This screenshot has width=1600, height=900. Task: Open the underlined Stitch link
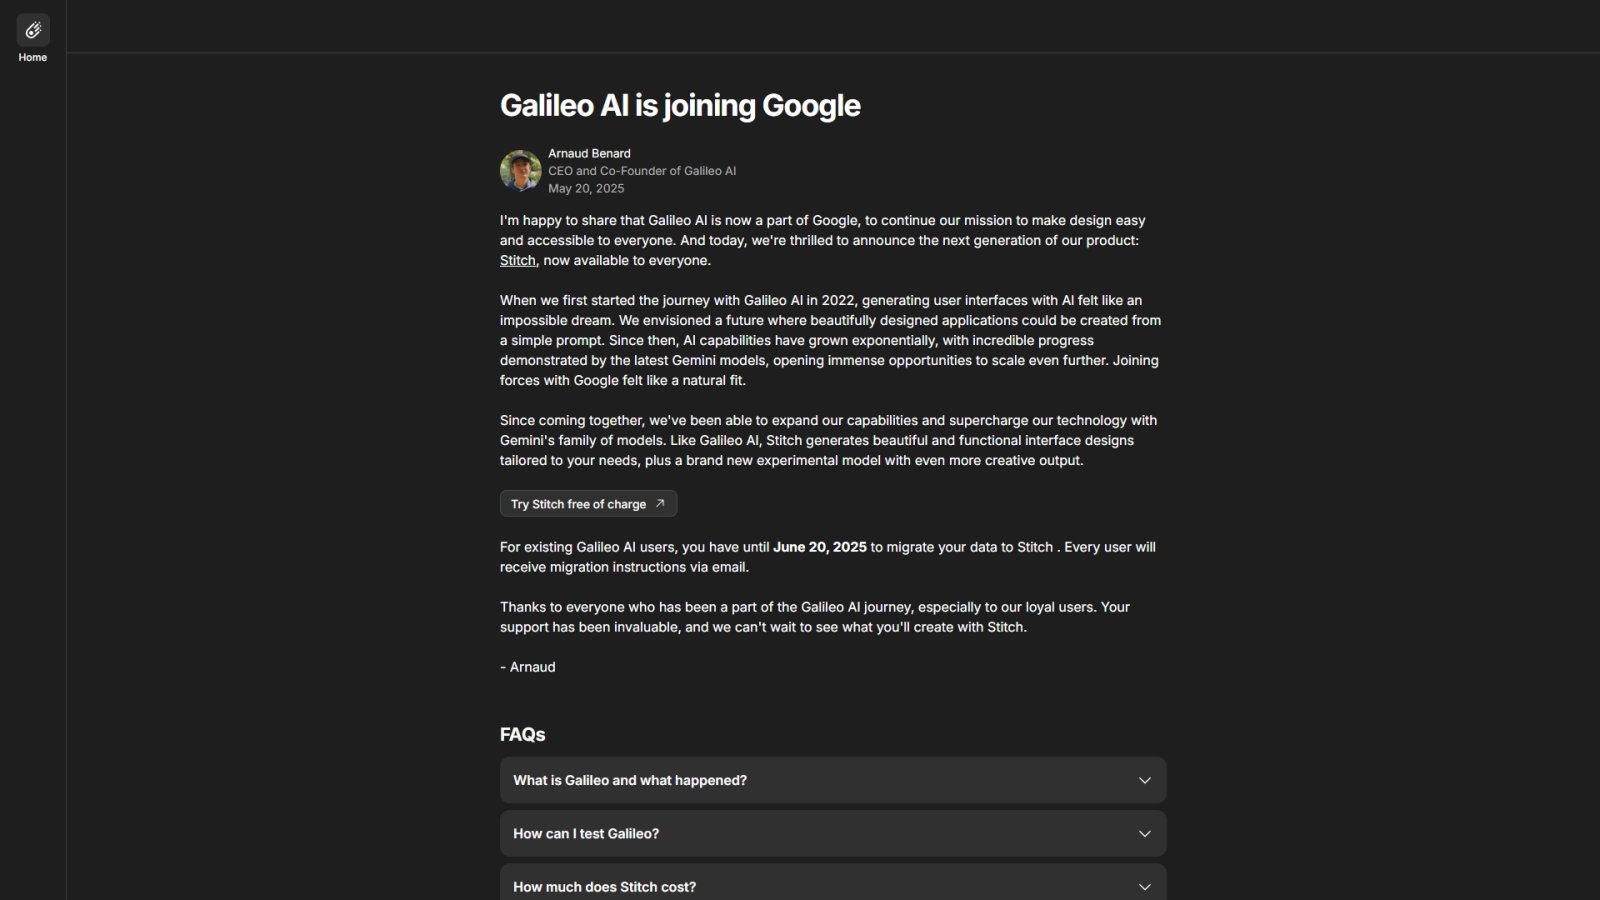pyautogui.click(x=517, y=260)
